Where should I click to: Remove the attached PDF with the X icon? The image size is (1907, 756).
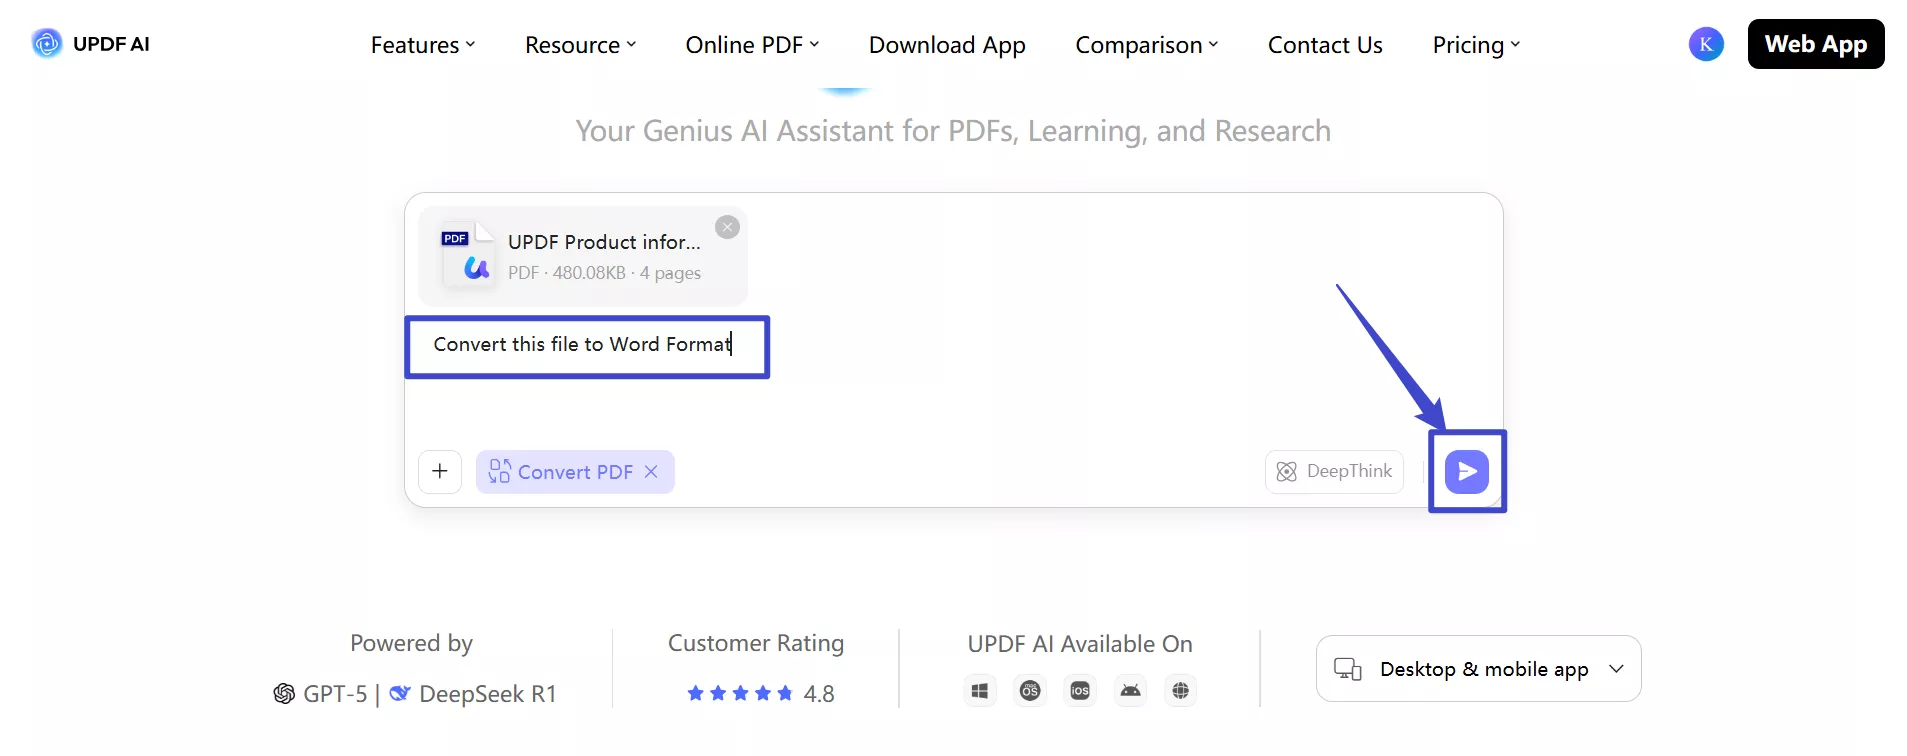point(728,227)
